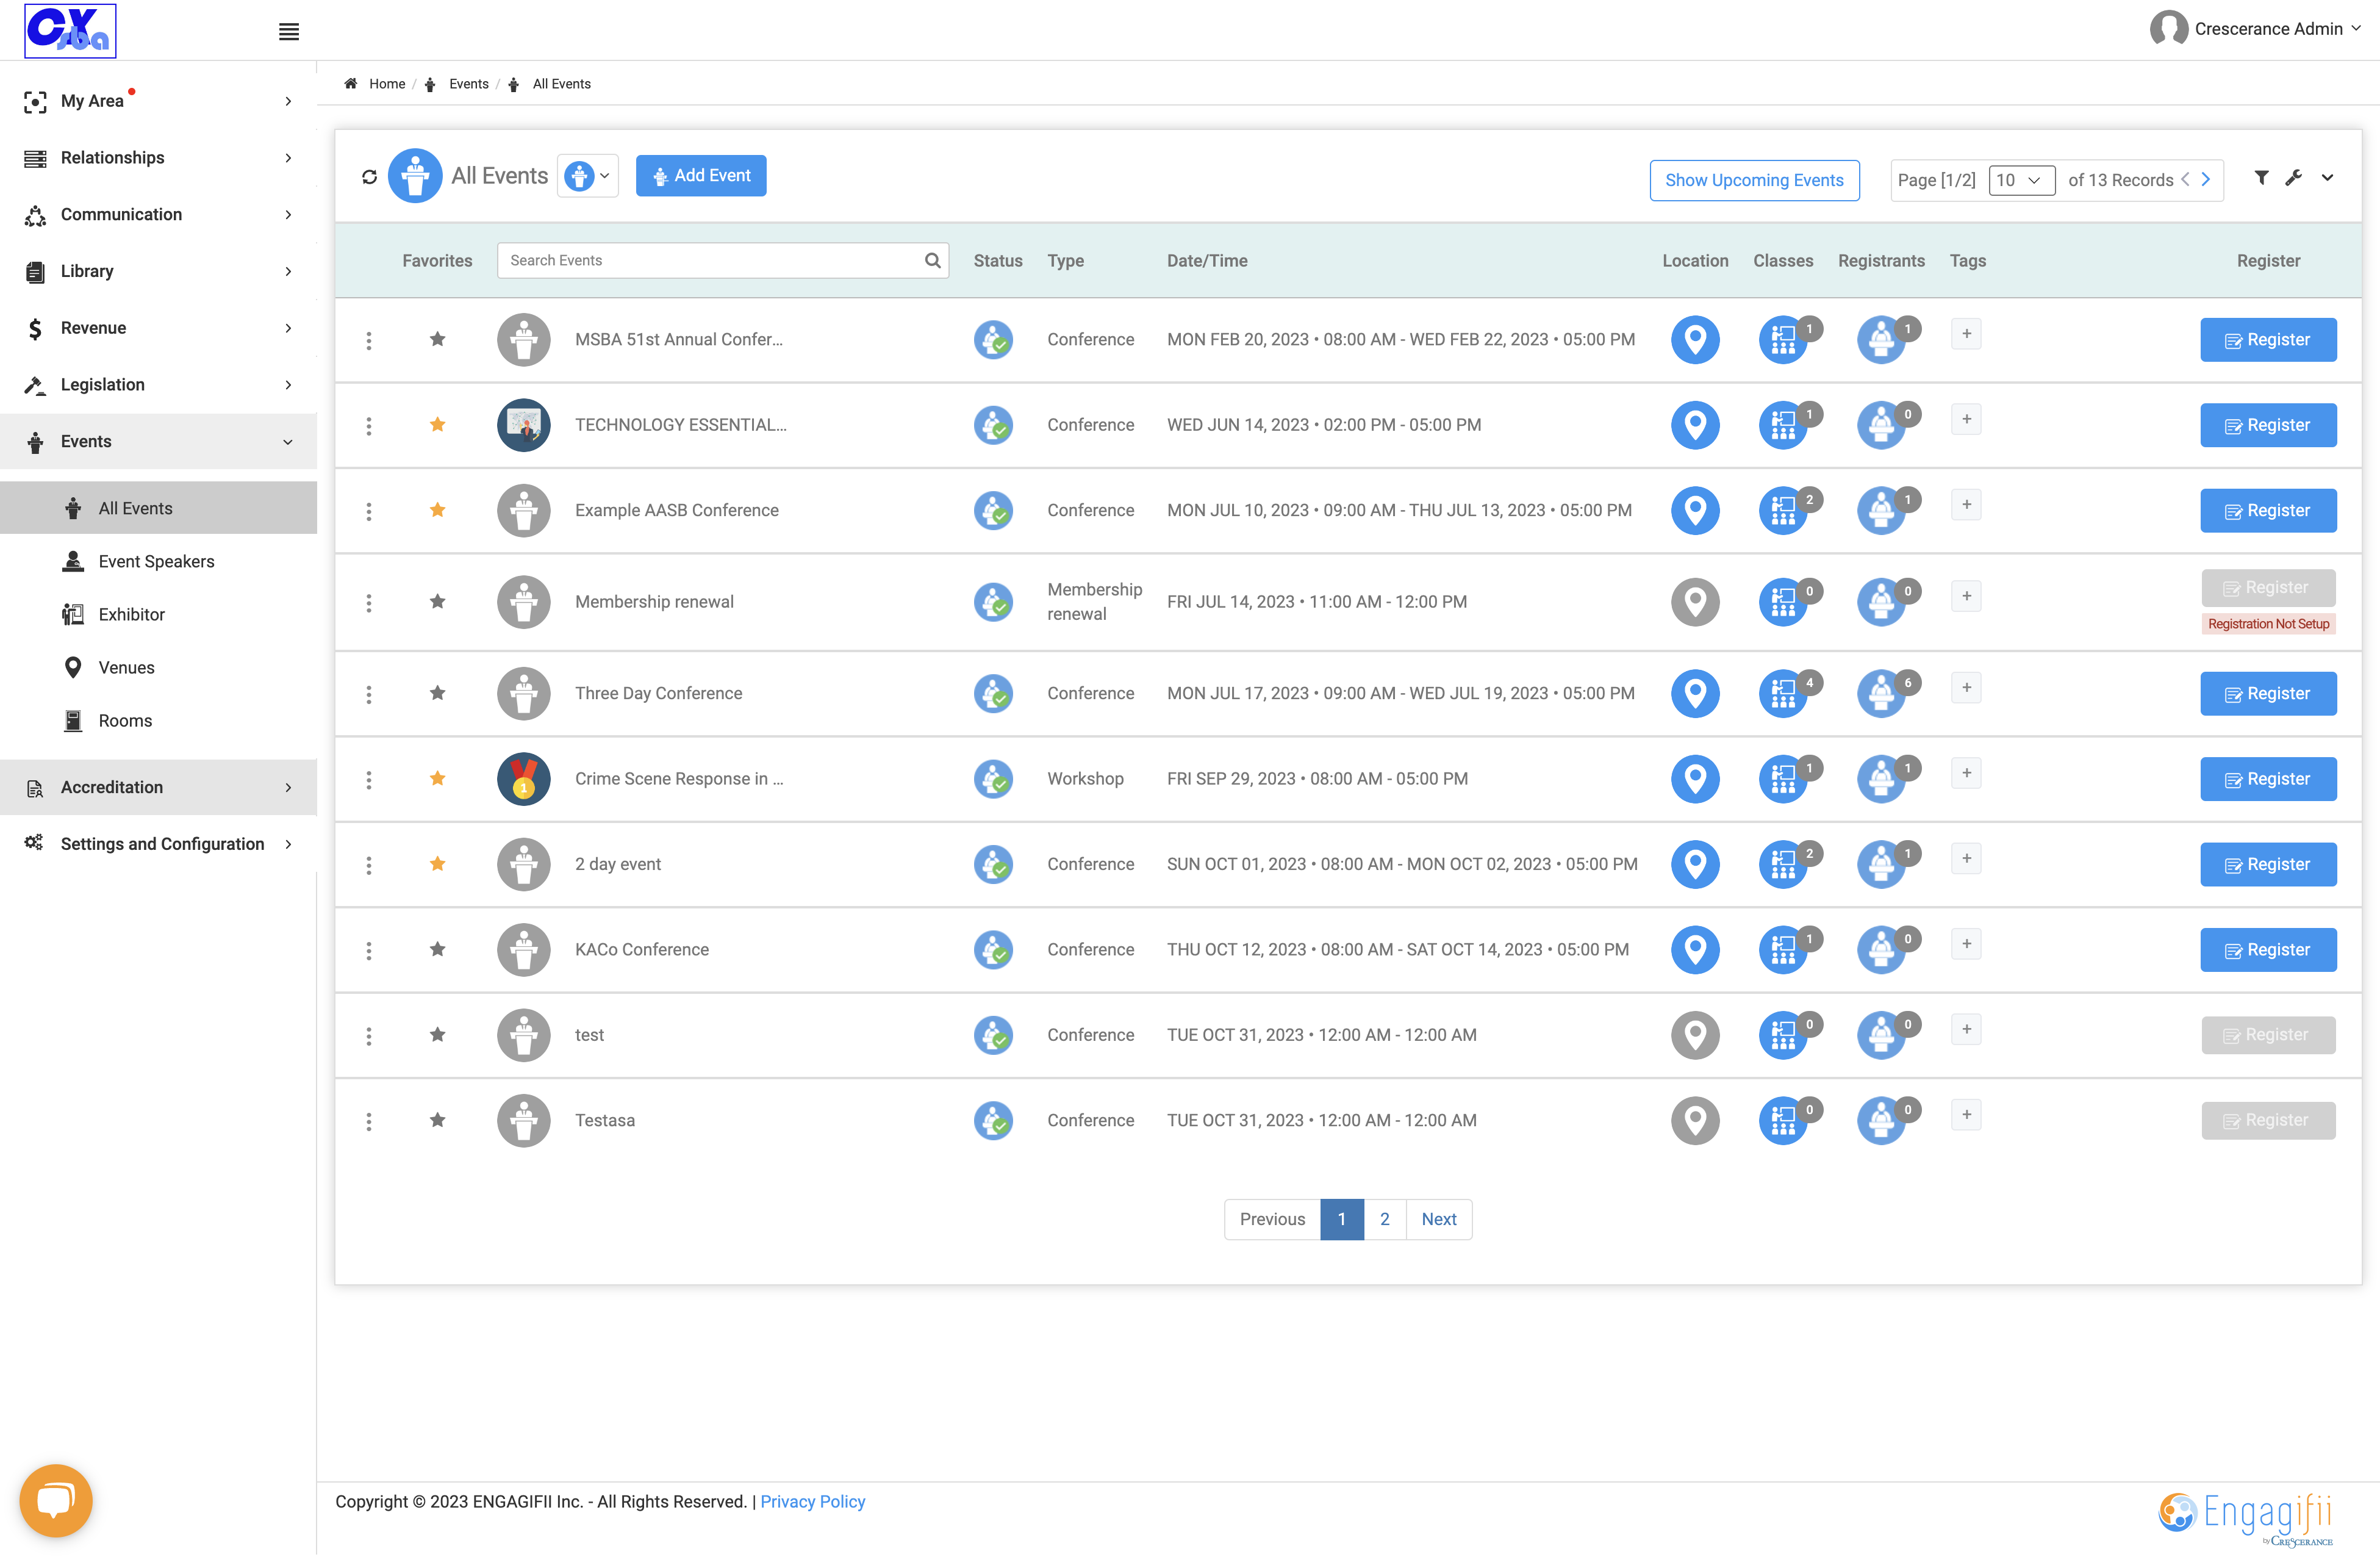Toggle favorite star for Three Day Conference
The width and height of the screenshot is (2380, 1557).
[437, 692]
